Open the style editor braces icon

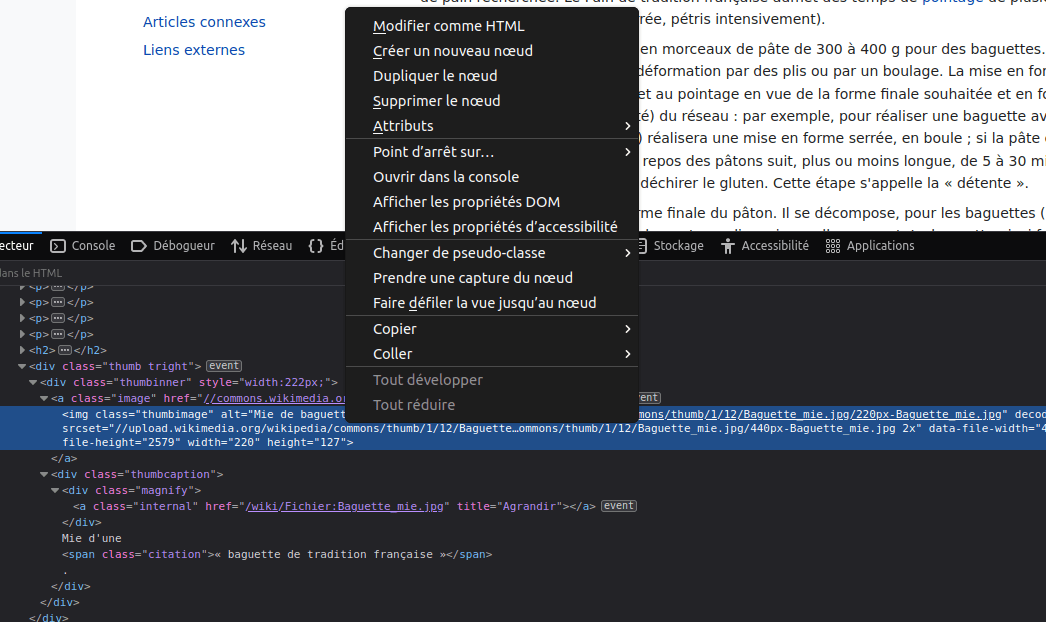(316, 246)
